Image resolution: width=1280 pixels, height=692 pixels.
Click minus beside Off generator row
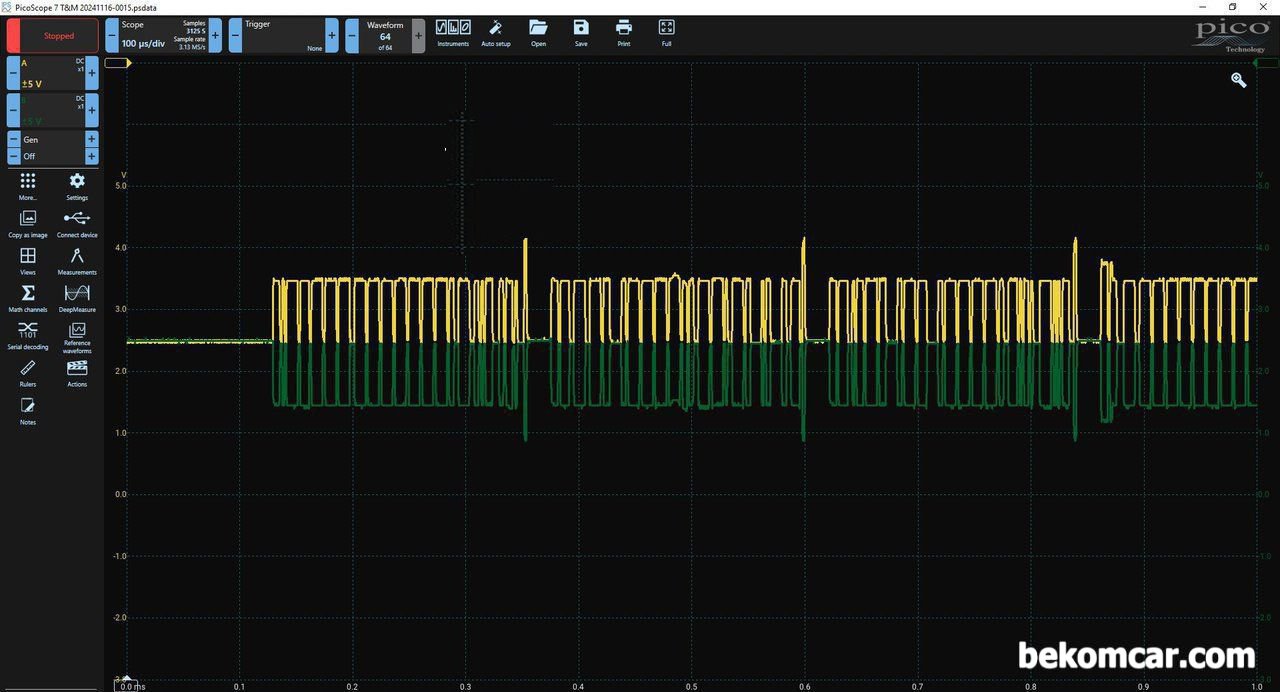click(x=13, y=156)
